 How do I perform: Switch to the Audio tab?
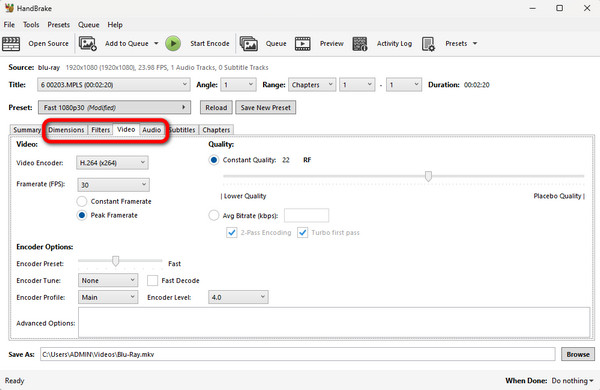pos(152,130)
